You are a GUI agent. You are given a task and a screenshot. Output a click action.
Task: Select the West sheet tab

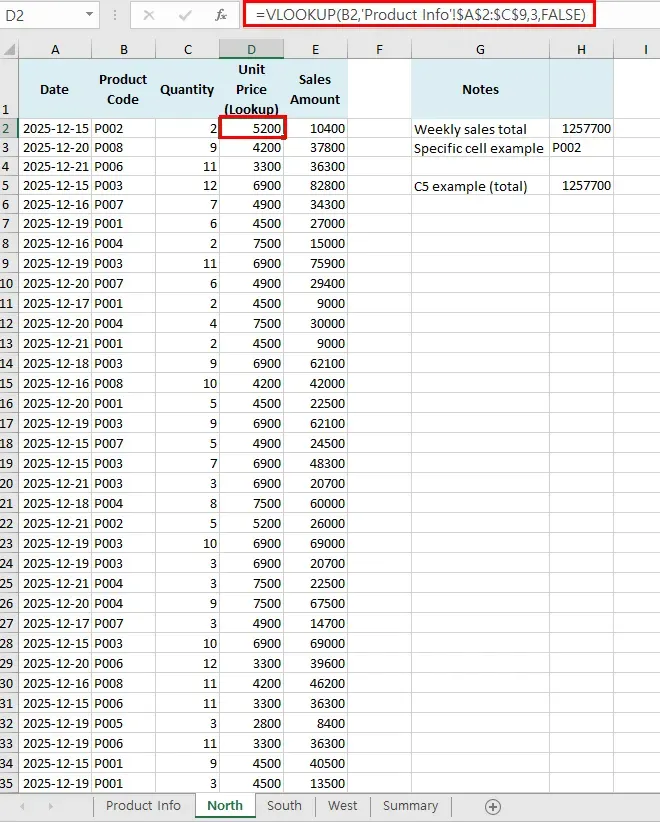(x=342, y=806)
